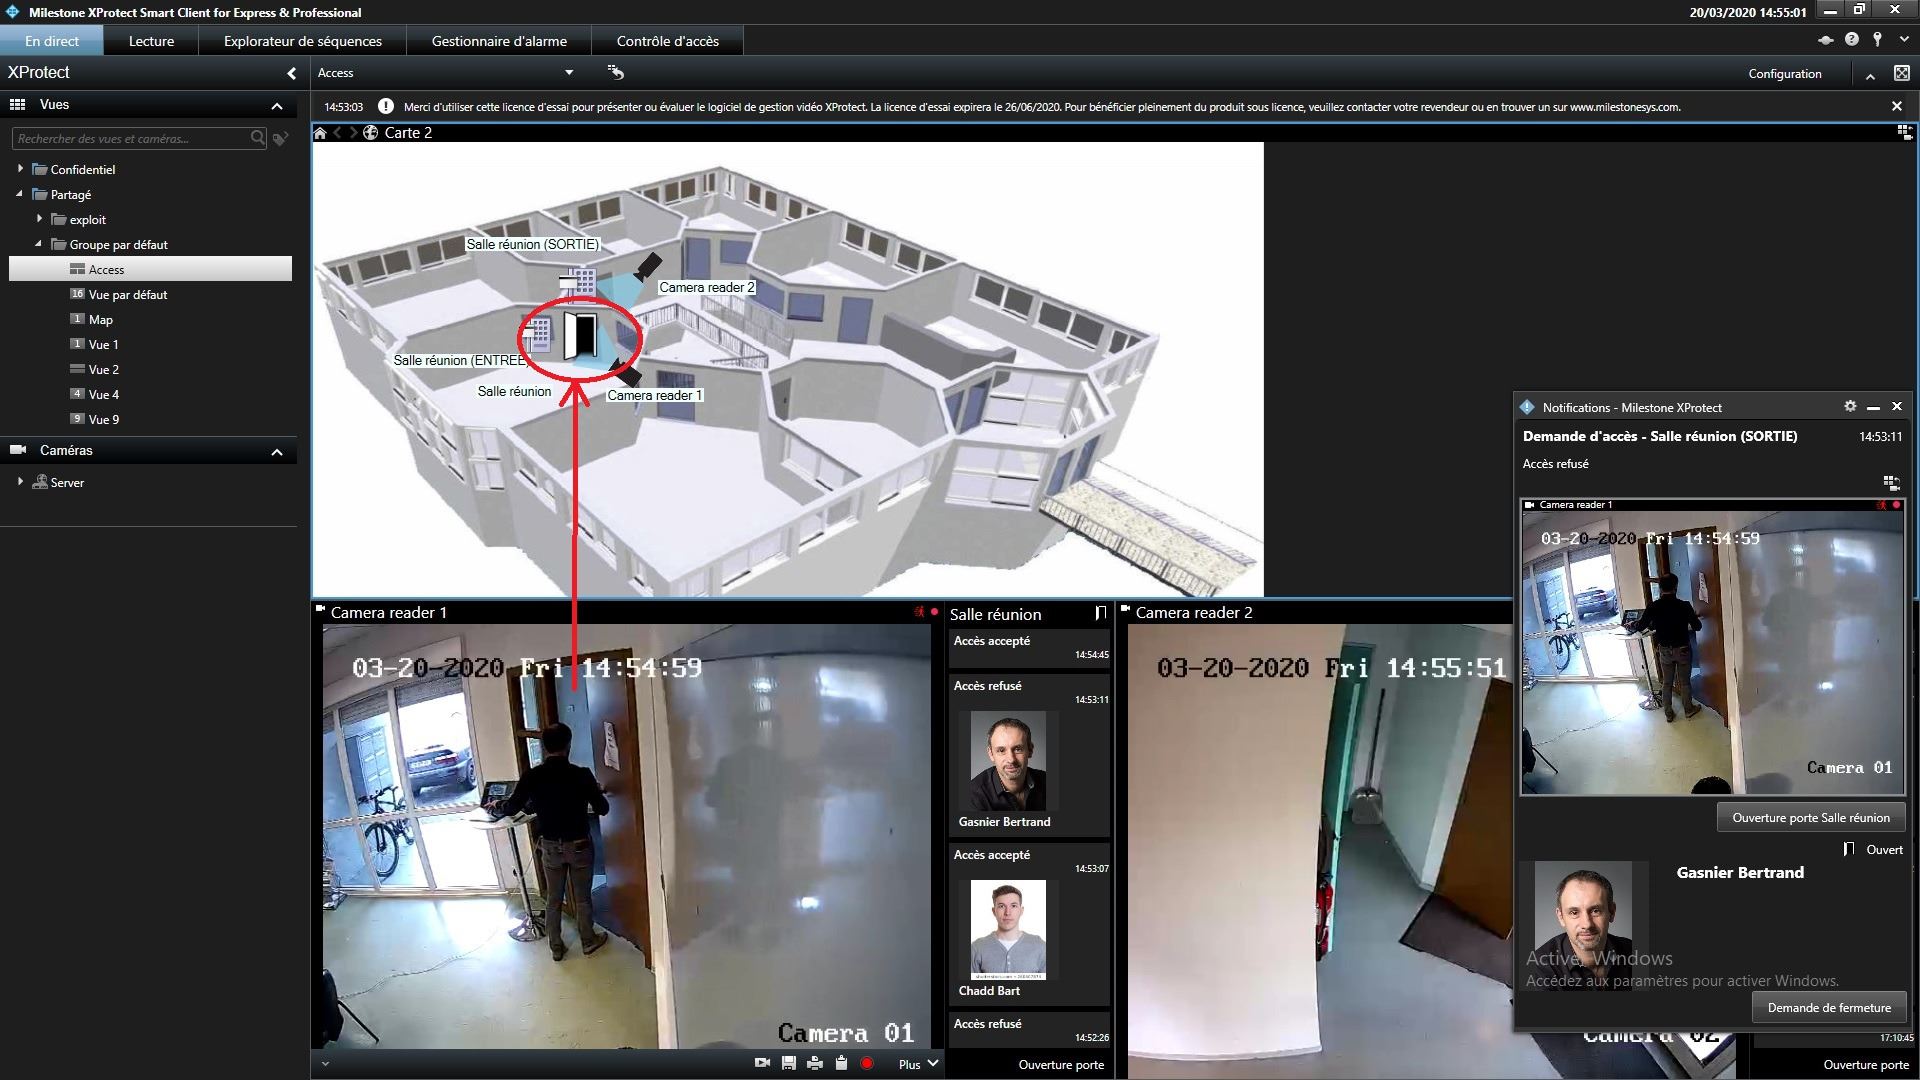1920x1080 pixels.
Task: Select the Vue 4 view
Action: [x=103, y=394]
